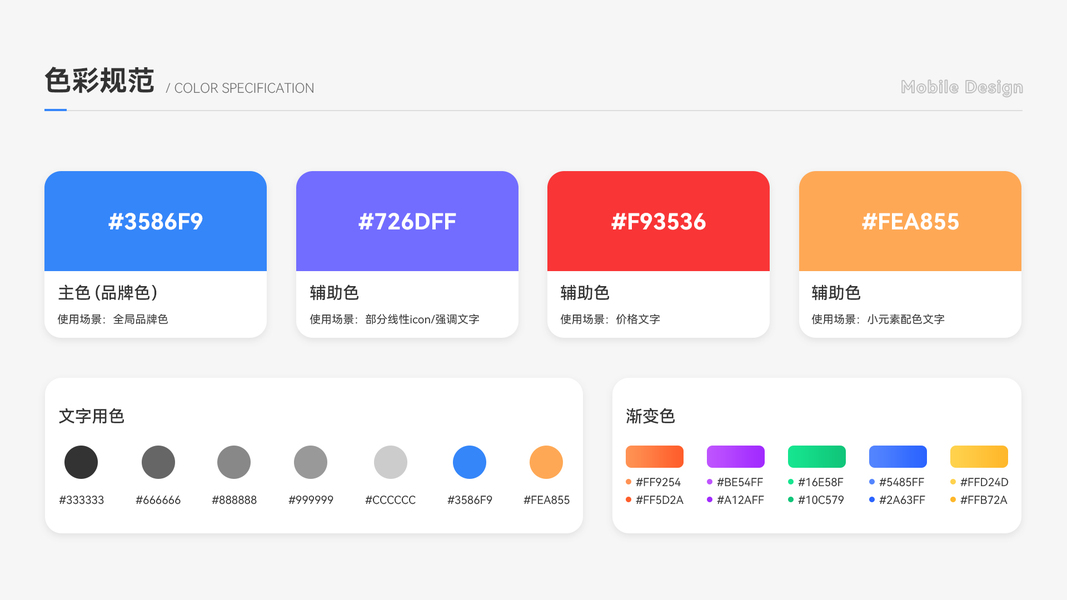Click the orange-red gradient swatch
This screenshot has width=1067, height=600.
click(x=654, y=457)
